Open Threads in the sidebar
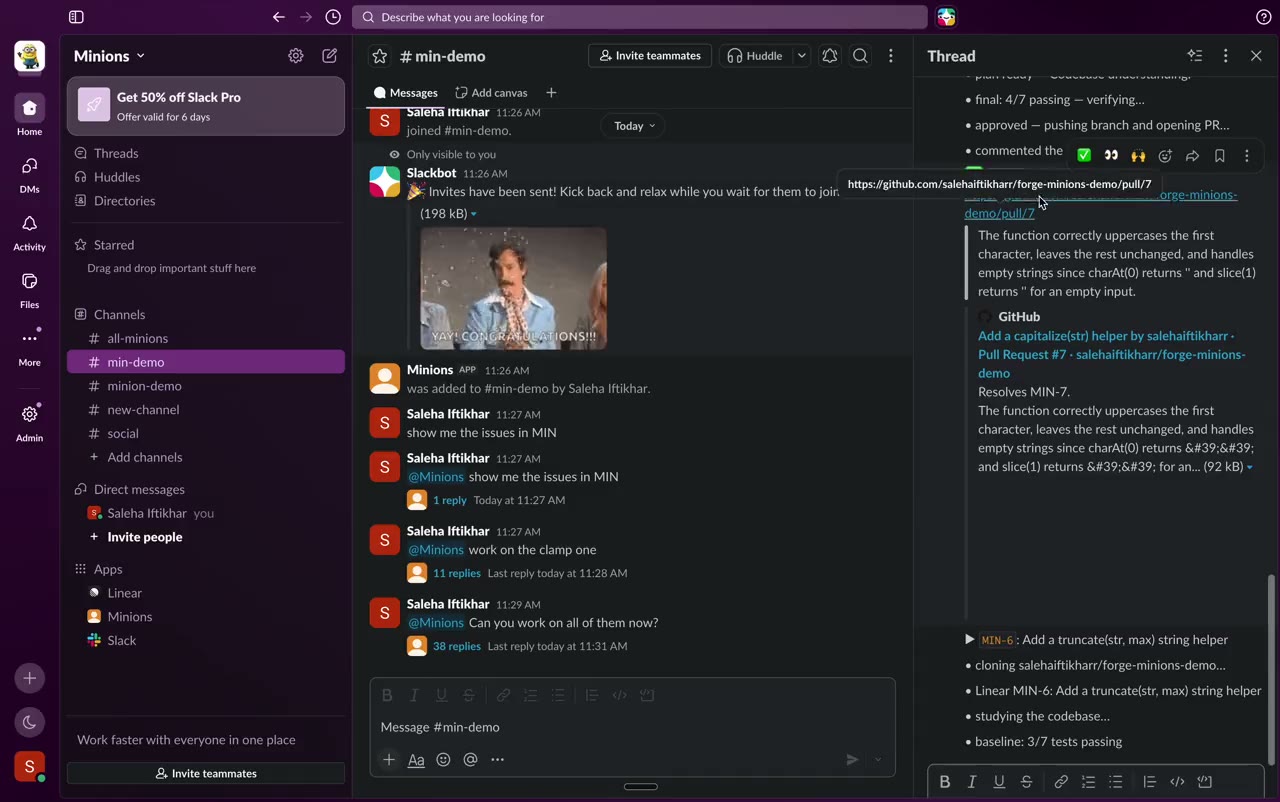The width and height of the screenshot is (1280, 802). click(206, 153)
